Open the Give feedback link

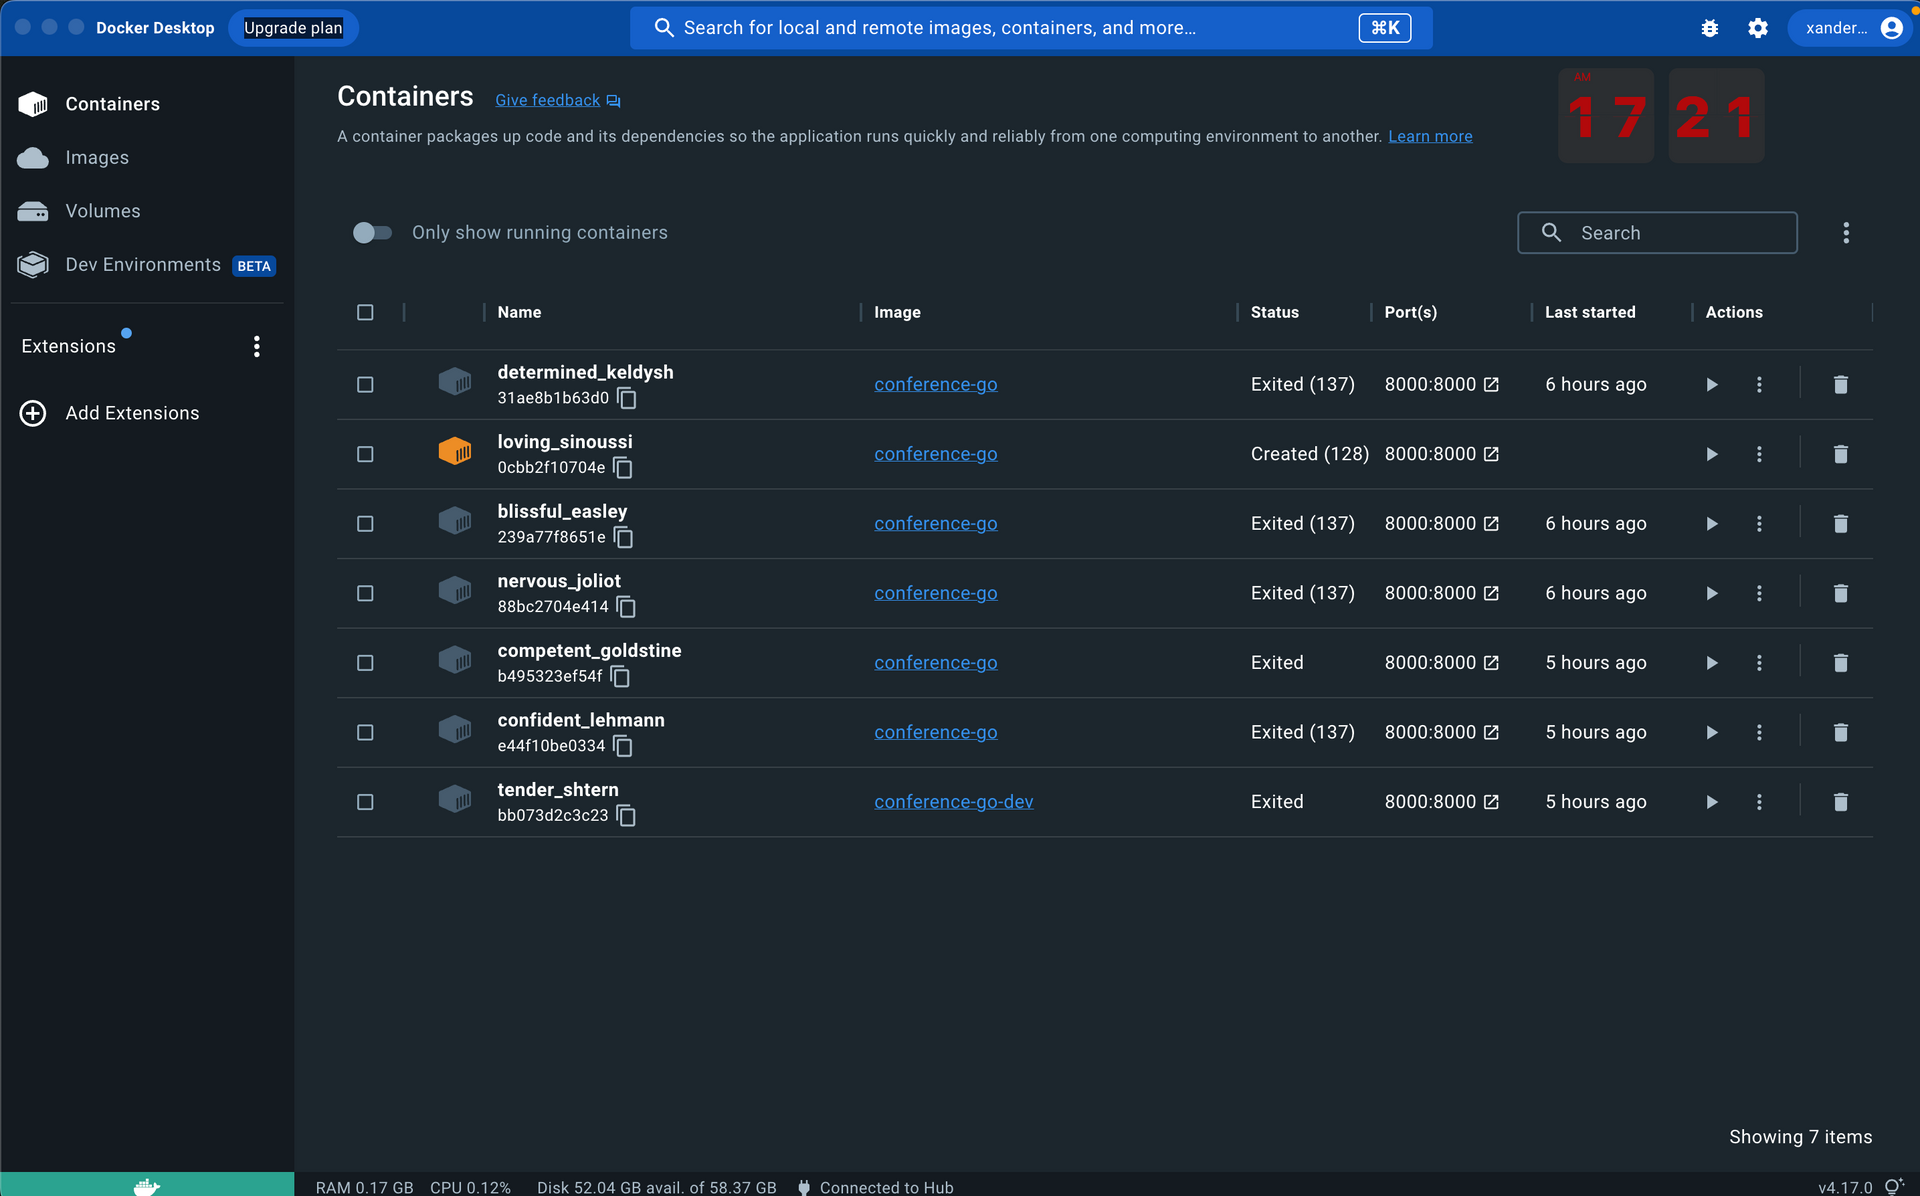tap(558, 101)
